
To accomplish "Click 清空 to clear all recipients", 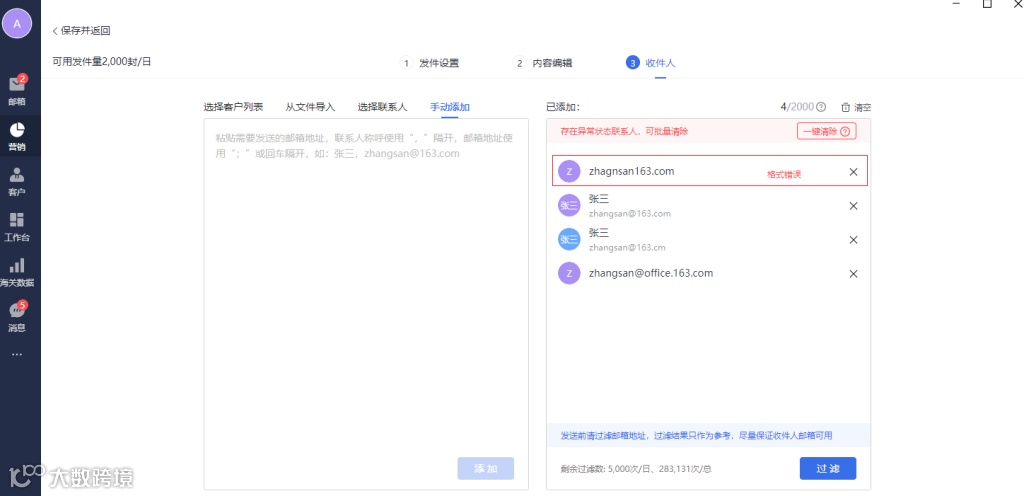I will (856, 107).
